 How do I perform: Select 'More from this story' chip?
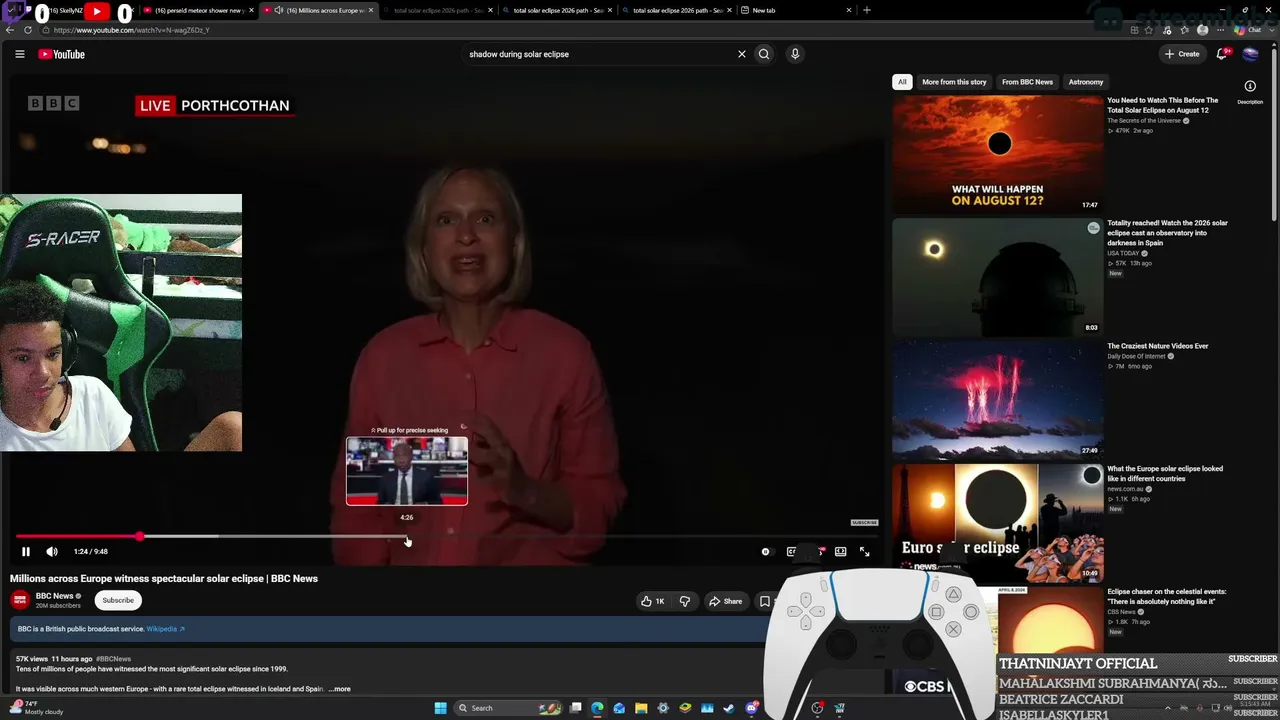pyautogui.click(x=954, y=82)
